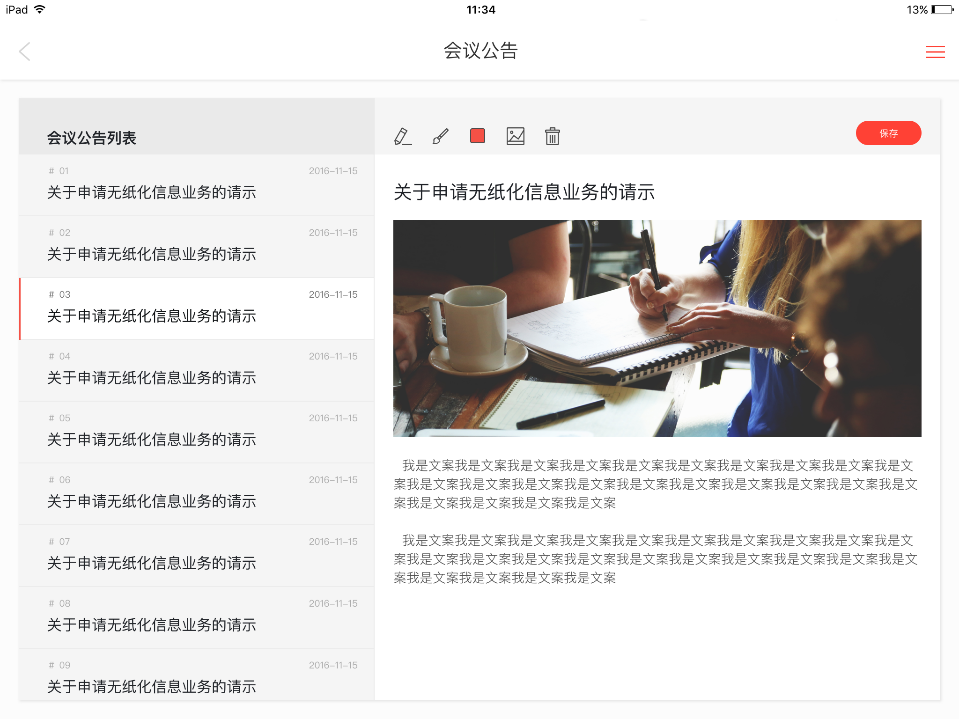Click the first body text paragraph

(x=657, y=484)
